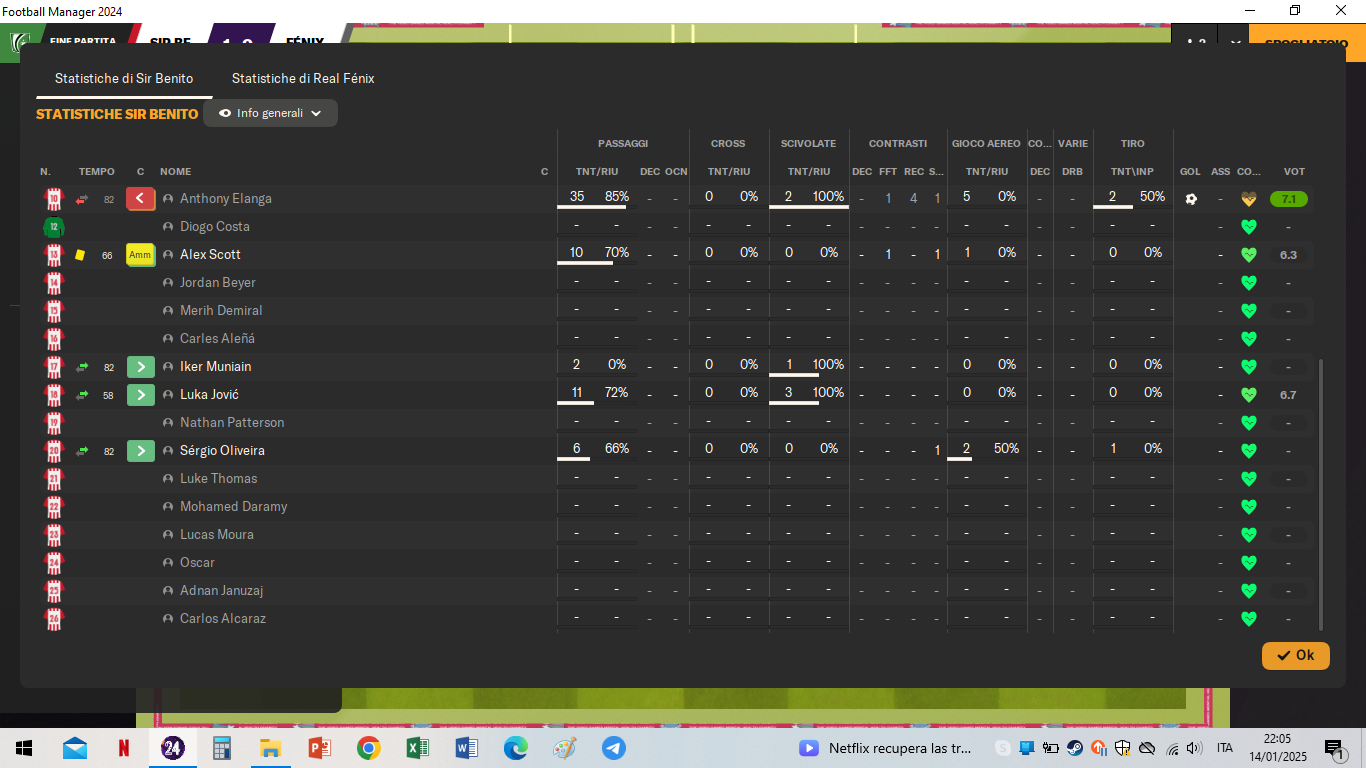Select the Statistiche di Sir Benito tab

coord(124,78)
